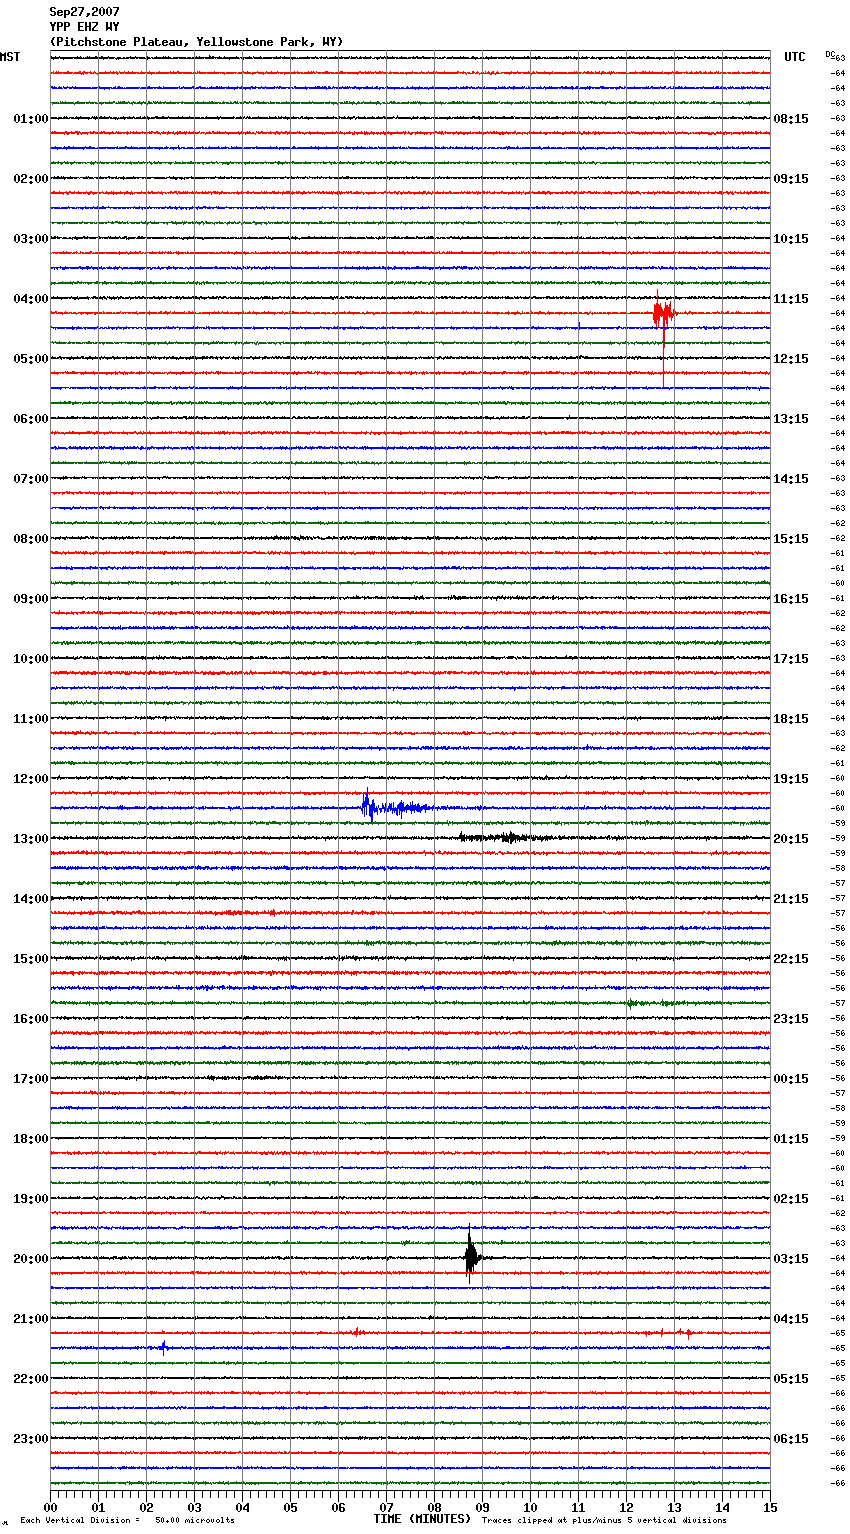Select the 04:00 MST hour label
850x1534 pixels.
(30, 299)
